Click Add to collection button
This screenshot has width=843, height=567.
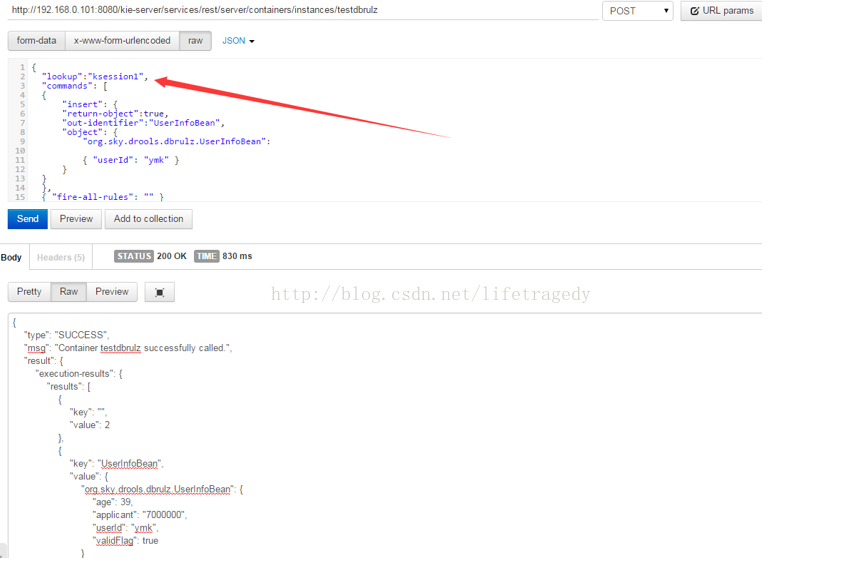point(148,219)
